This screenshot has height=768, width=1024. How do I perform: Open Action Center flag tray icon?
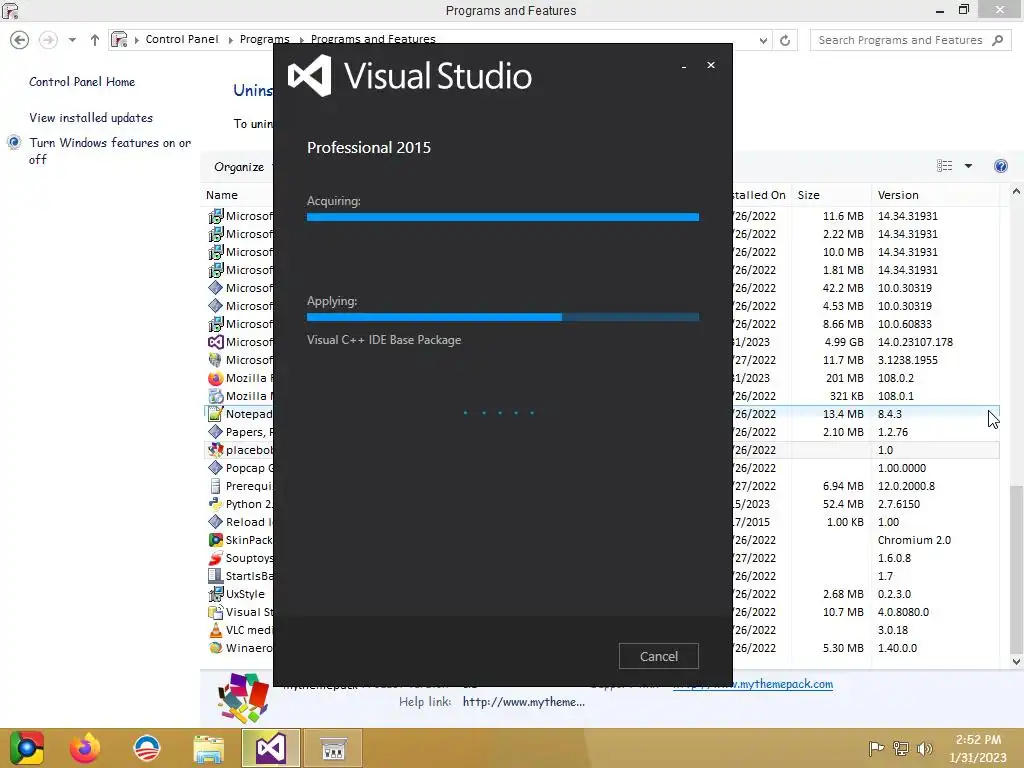[x=876, y=749]
